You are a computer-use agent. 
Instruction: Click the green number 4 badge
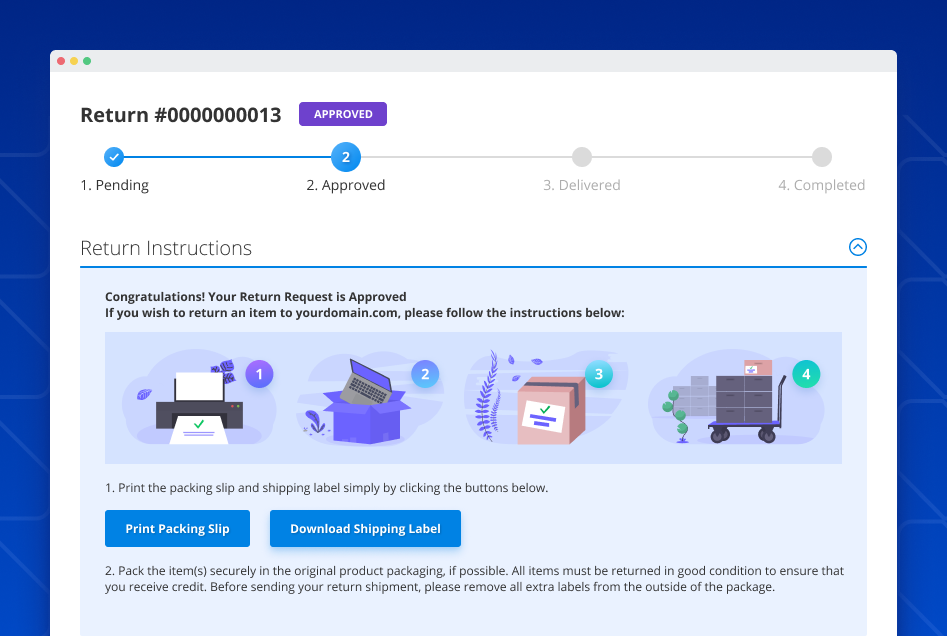coord(806,375)
